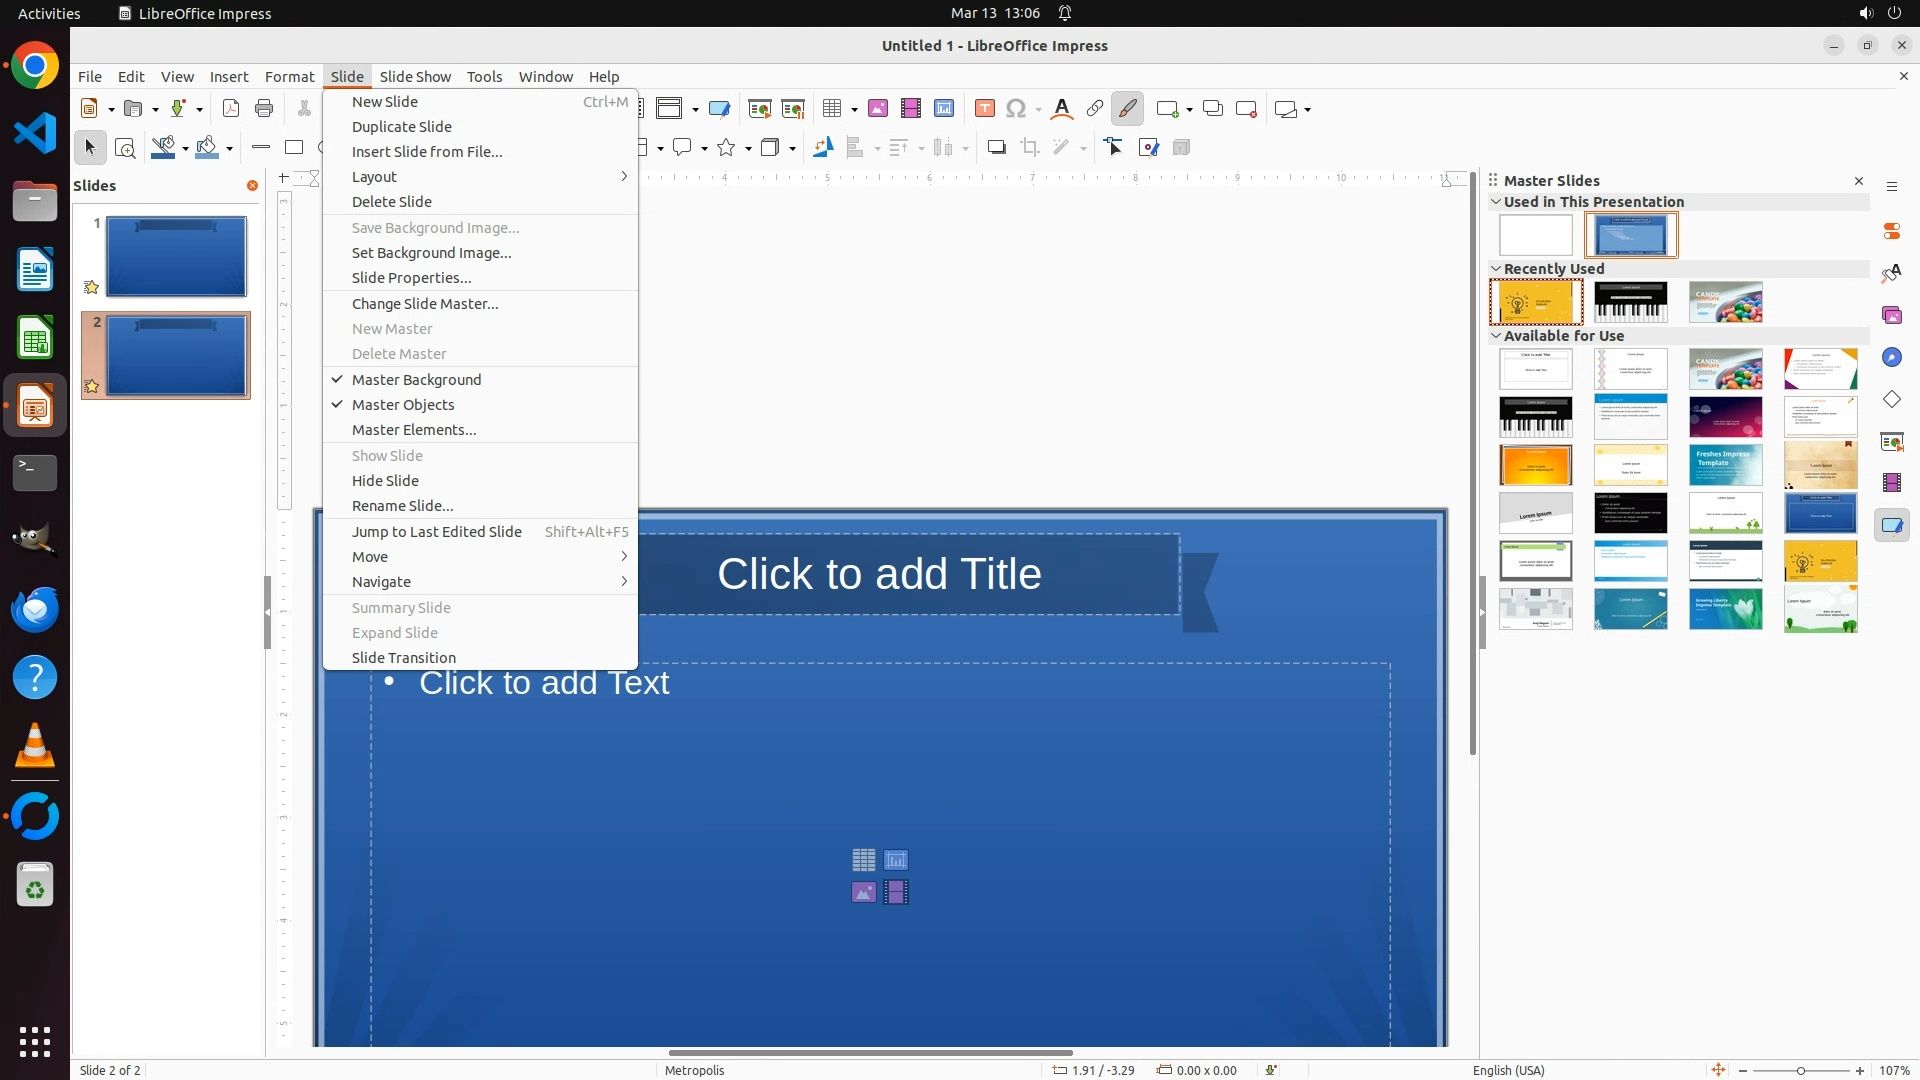
Task: Click the Insert Image toolbar icon
Action: point(878,109)
